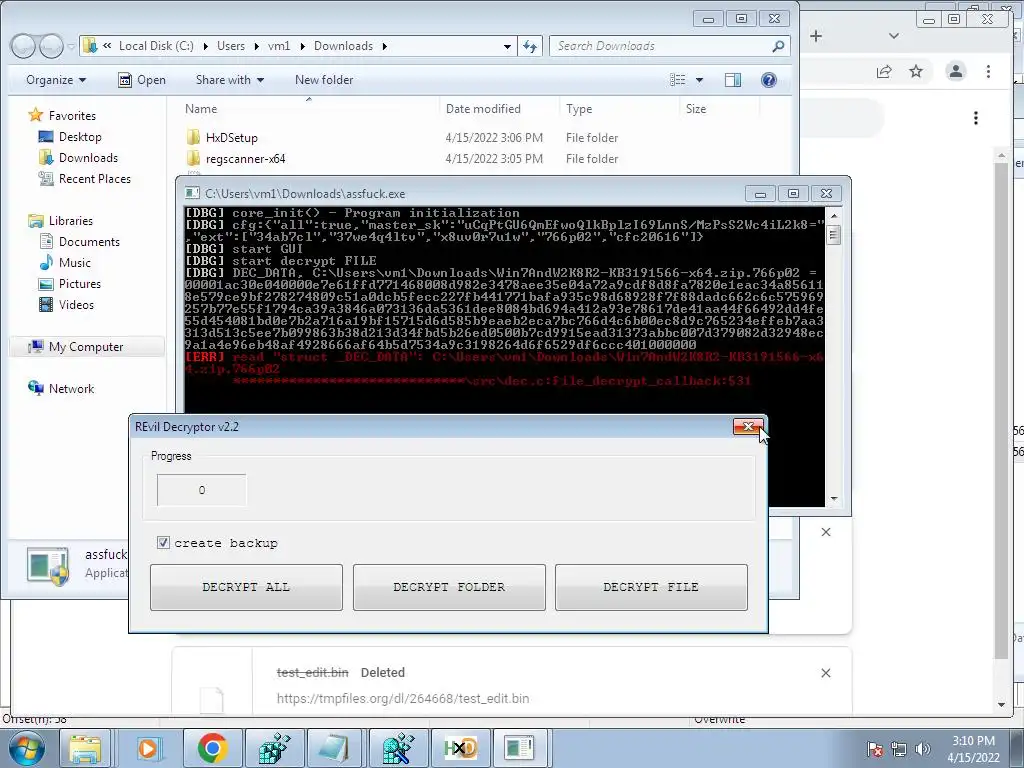Open Music library

[74, 263]
